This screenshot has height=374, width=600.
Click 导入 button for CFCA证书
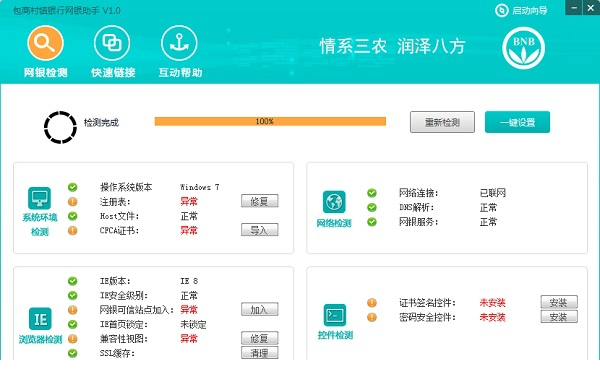point(259,230)
